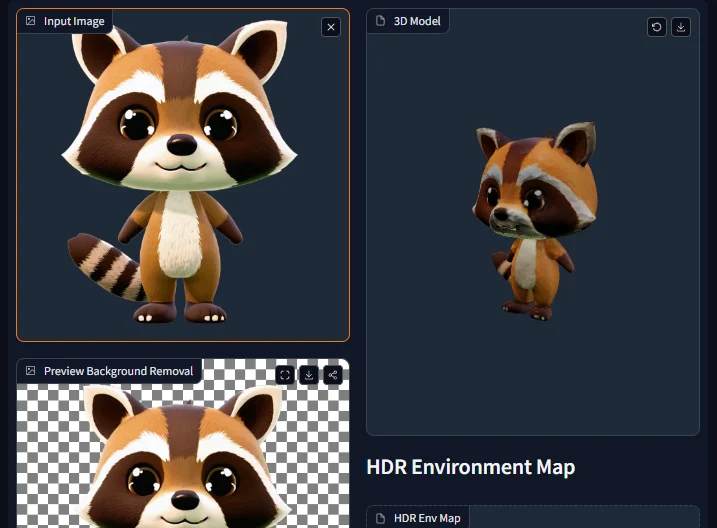Reset the 3D Model view

point(657,27)
